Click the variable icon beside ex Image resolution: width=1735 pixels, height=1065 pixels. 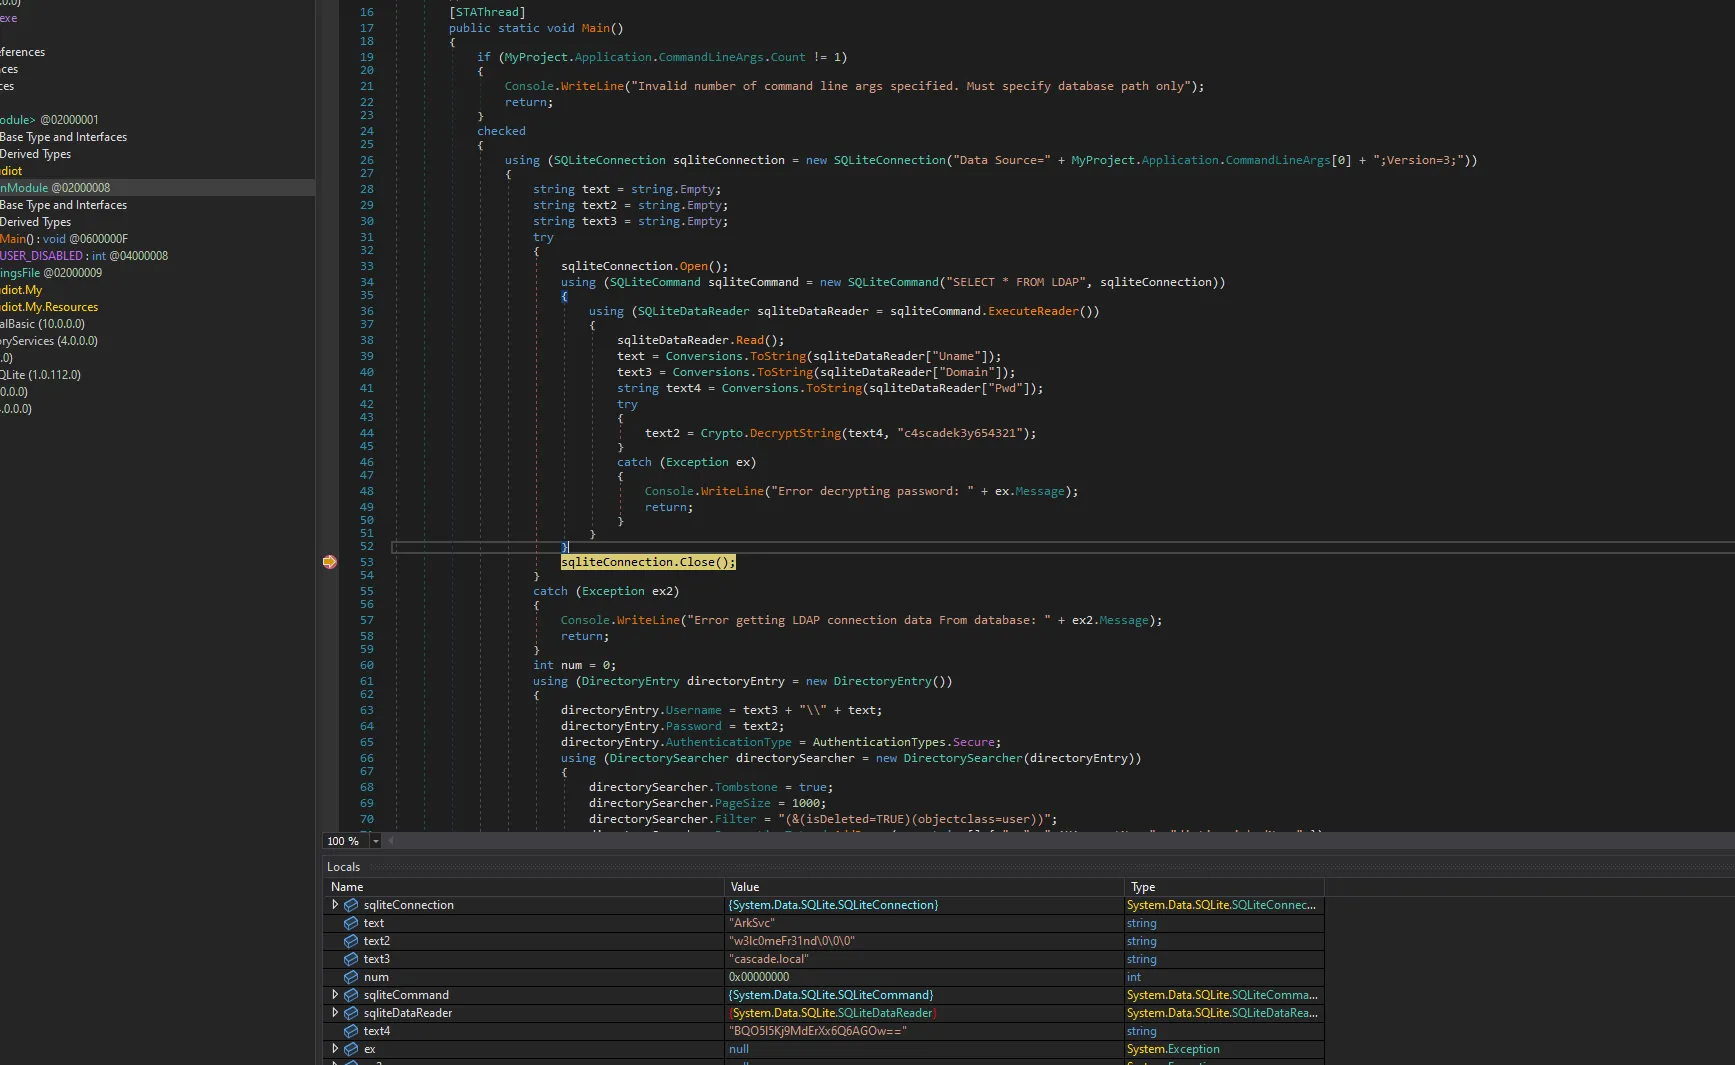pyautogui.click(x=351, y=1049)
